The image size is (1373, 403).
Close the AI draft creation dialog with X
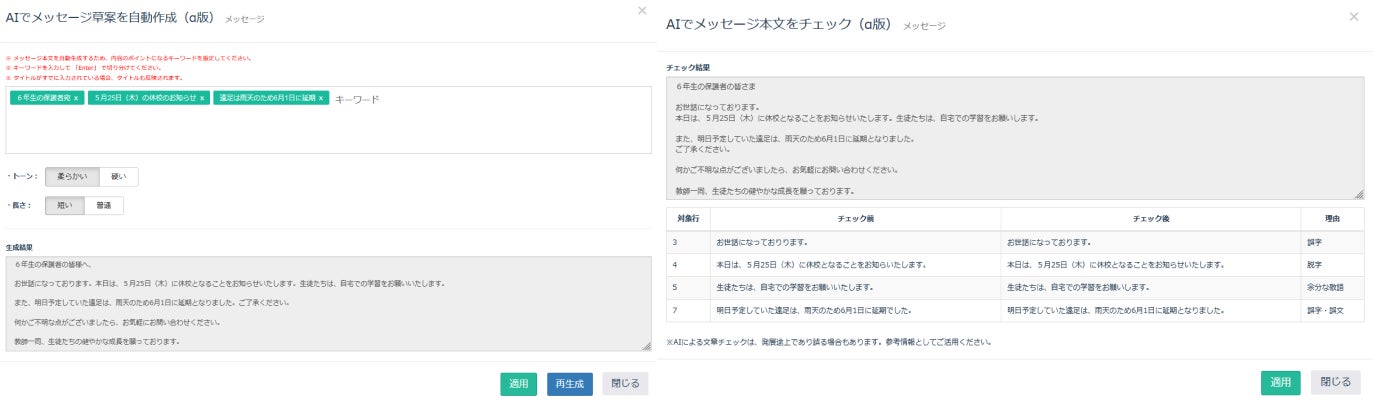[642, 11]
